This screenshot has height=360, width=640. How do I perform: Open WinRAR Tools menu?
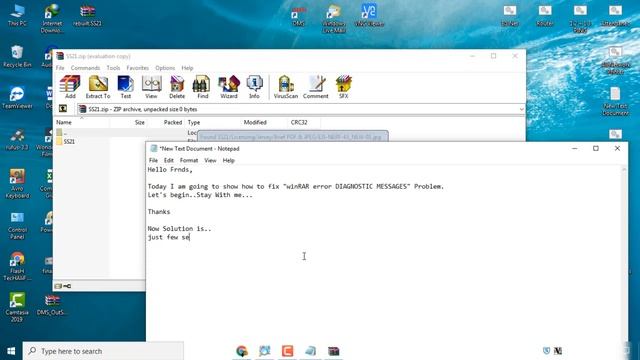[x=113, y=68]
